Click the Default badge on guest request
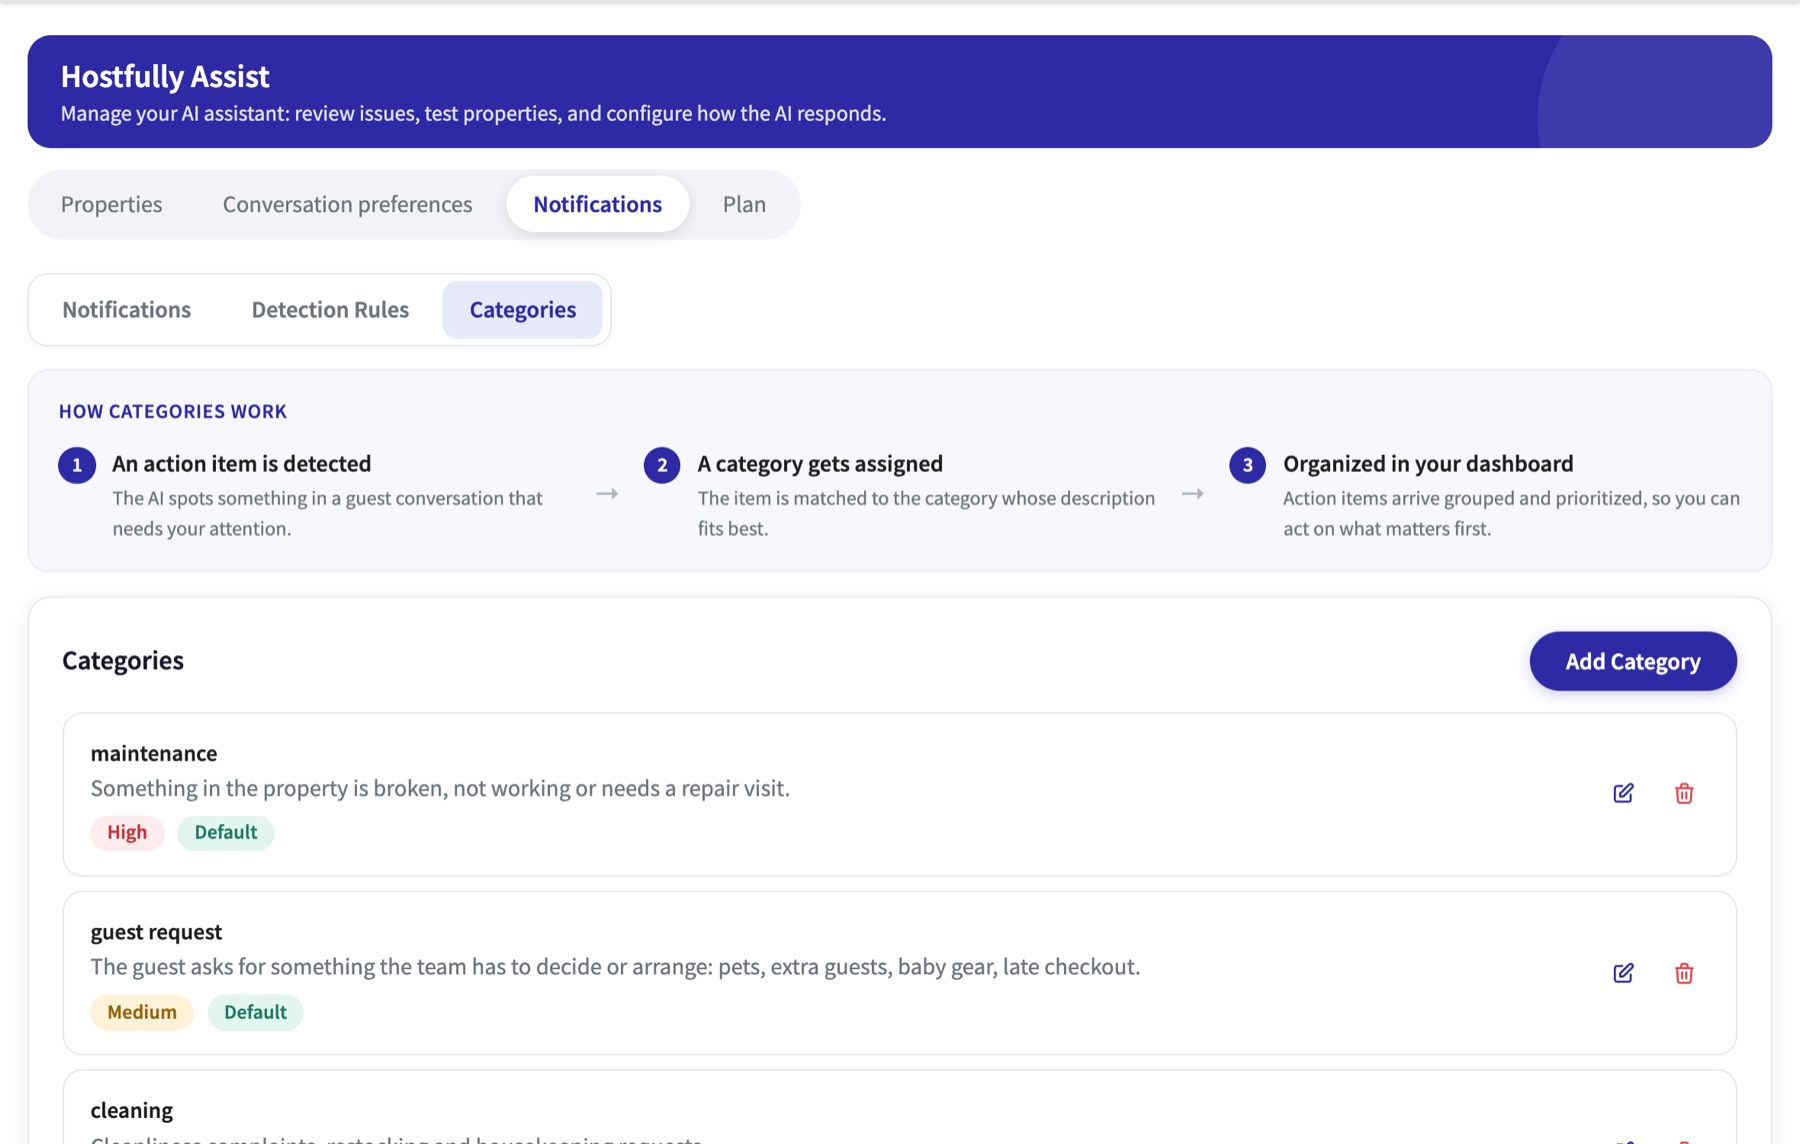 pos(255,1012)
